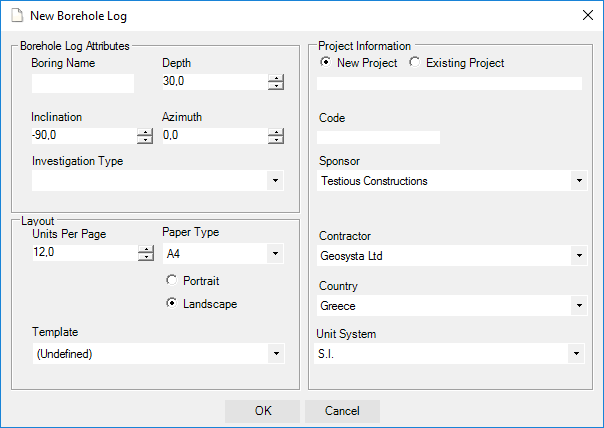Expand the Sponsor dropdown list
604x428 pixels.
[578, 181]
